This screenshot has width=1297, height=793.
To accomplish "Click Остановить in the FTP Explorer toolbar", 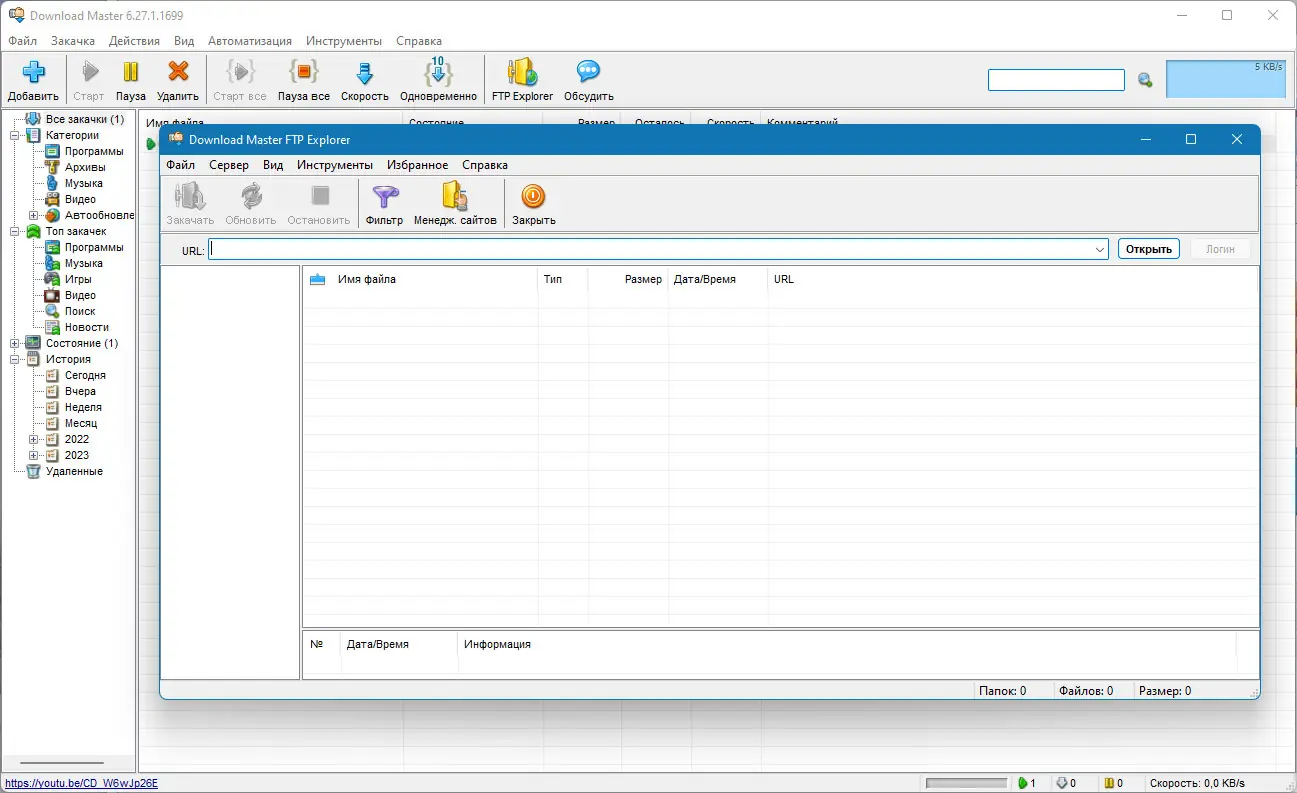I will tap(319, 203).
